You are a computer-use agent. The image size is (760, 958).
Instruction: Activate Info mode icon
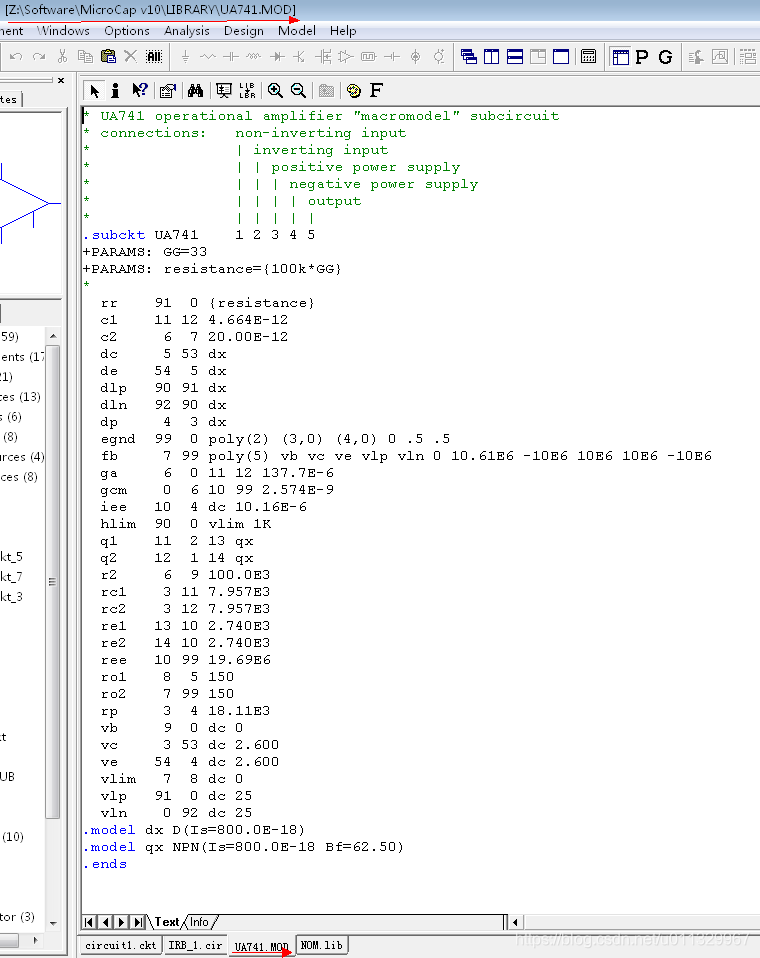pos(115,91)
